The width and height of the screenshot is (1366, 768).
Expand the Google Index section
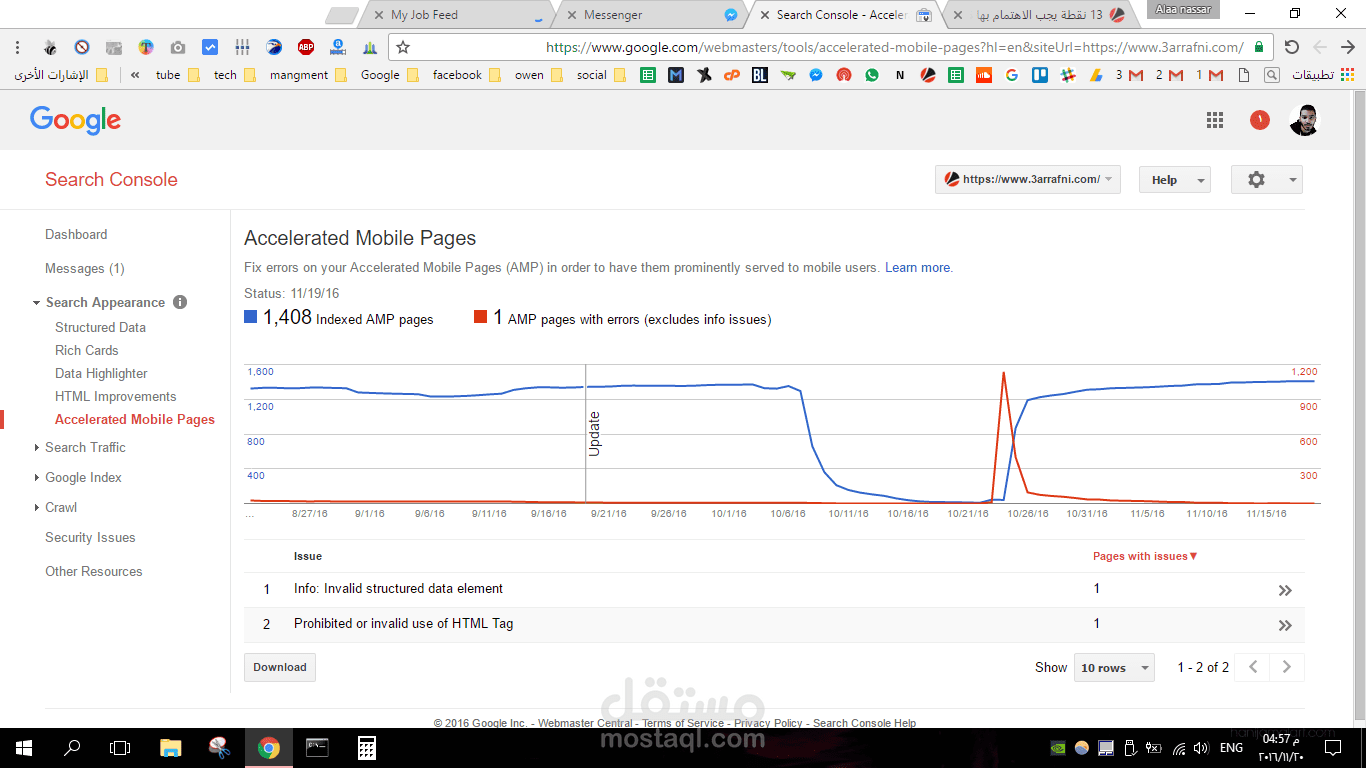click(37, 478)
